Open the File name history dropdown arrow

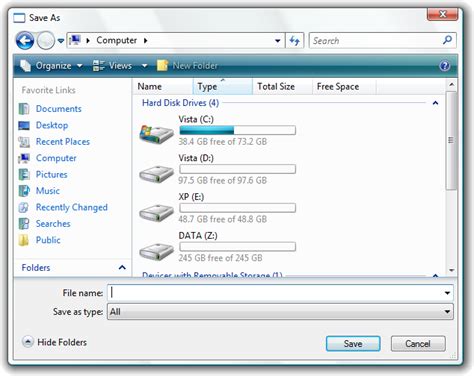coord(447,293)
